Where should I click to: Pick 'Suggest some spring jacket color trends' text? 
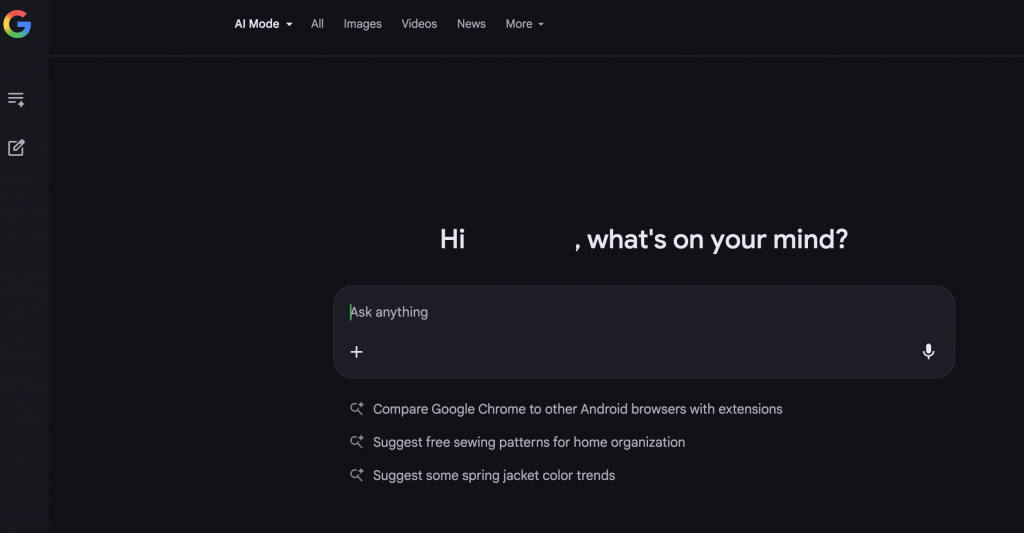coord(493,476)
